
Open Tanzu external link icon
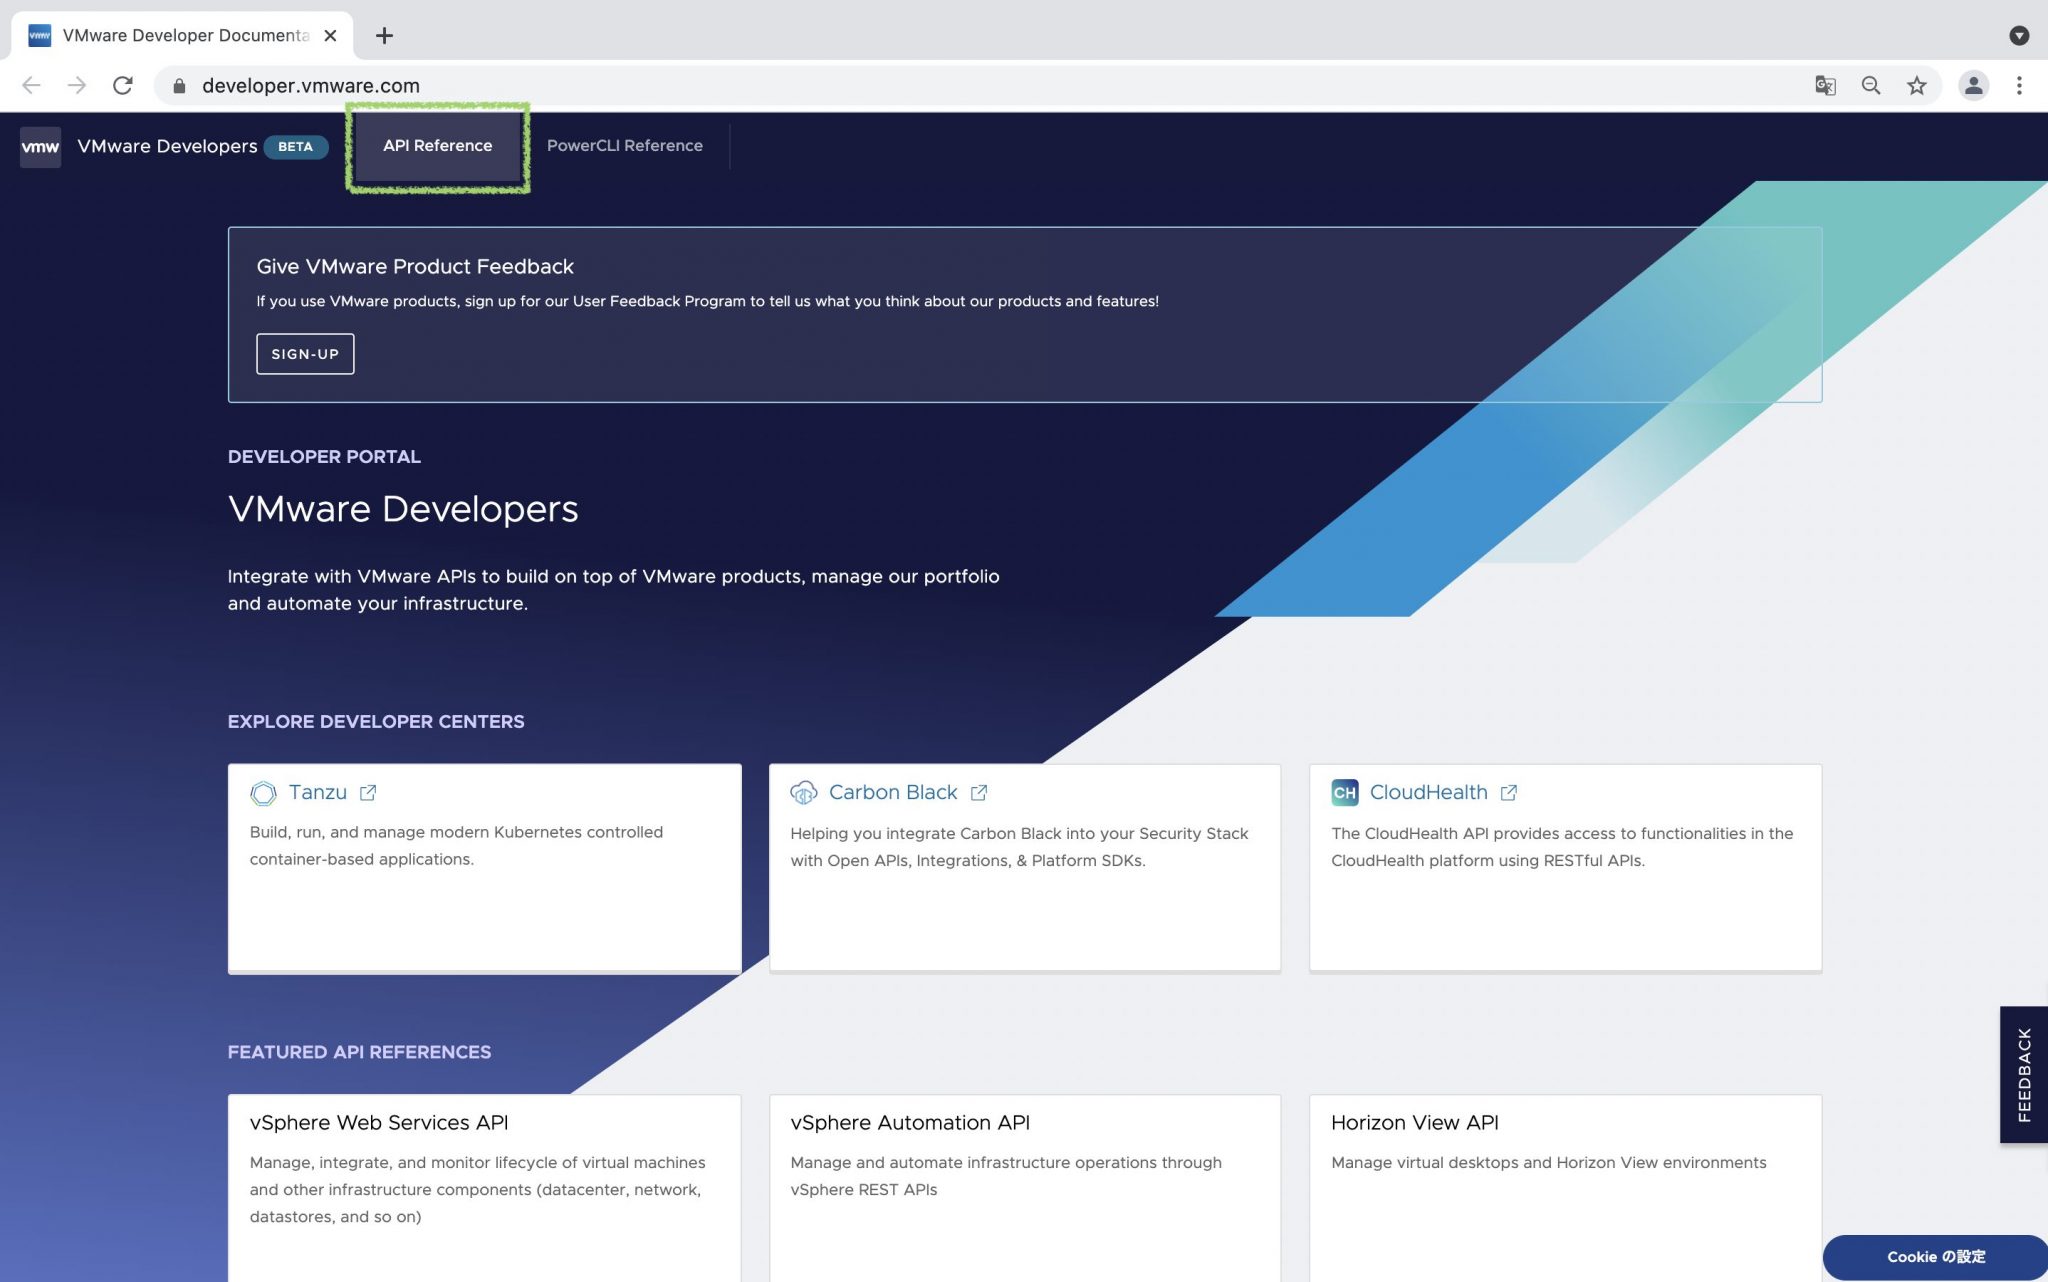[x=368, y=793]
